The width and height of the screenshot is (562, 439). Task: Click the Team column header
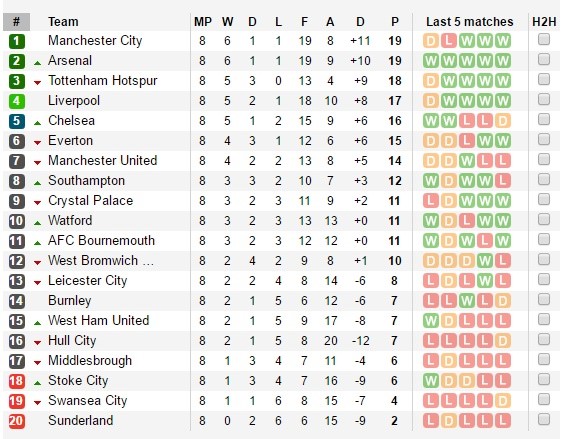pos(63,22)
